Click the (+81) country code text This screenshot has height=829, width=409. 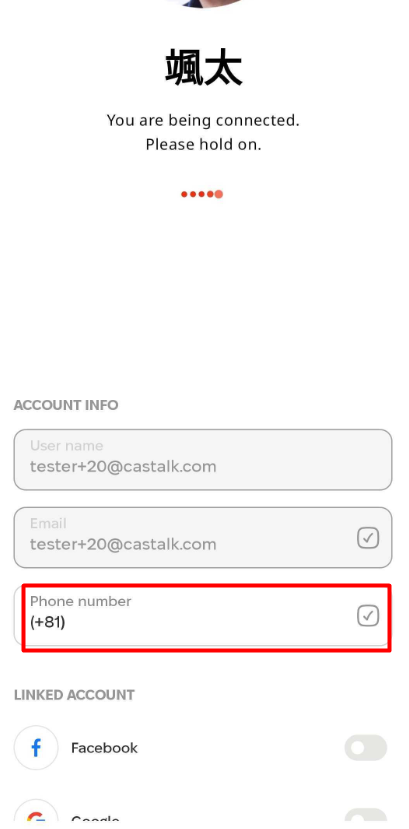[48, 622]
